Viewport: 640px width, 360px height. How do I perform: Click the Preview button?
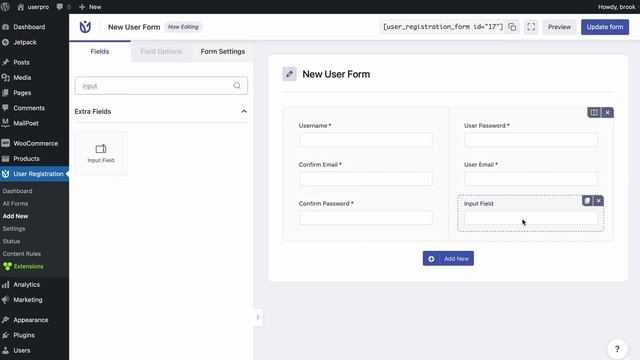(559, 27)
